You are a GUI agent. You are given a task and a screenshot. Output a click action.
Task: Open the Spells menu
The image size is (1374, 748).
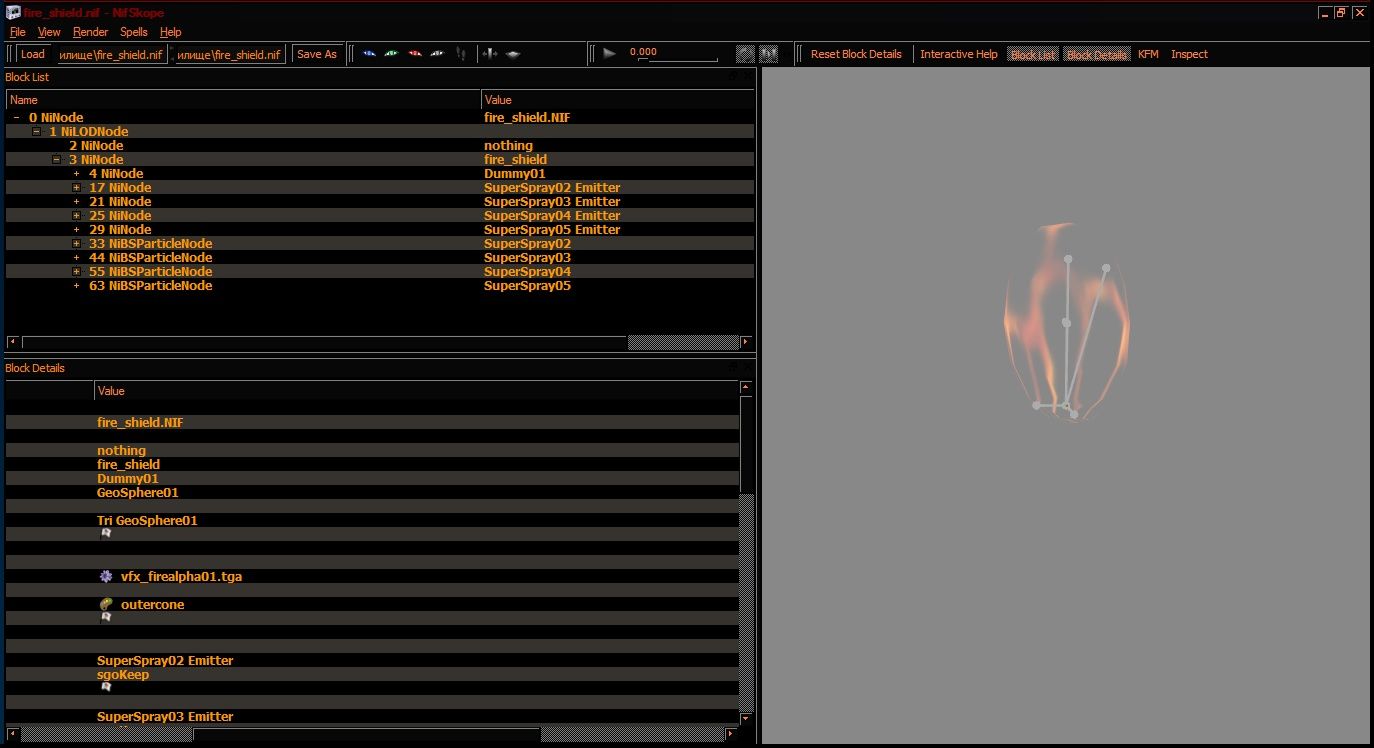[134, 32]
